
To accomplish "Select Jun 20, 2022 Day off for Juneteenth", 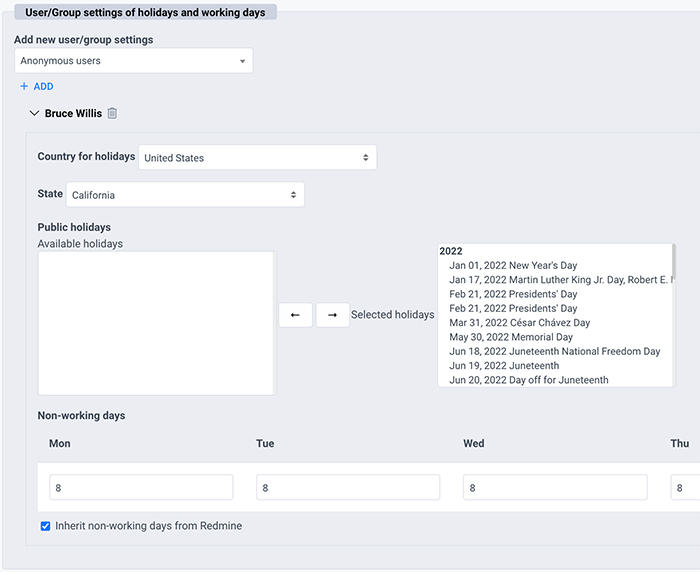I will [x=529, y=380].
